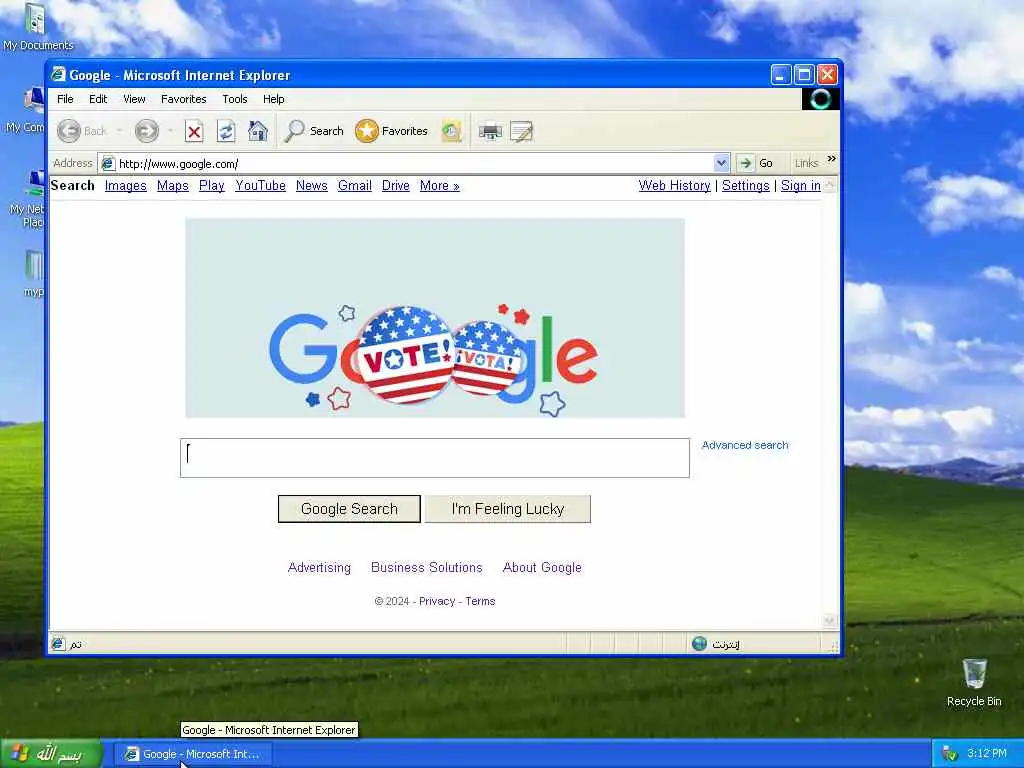Click the red X Stop icon

pos(194,132)
